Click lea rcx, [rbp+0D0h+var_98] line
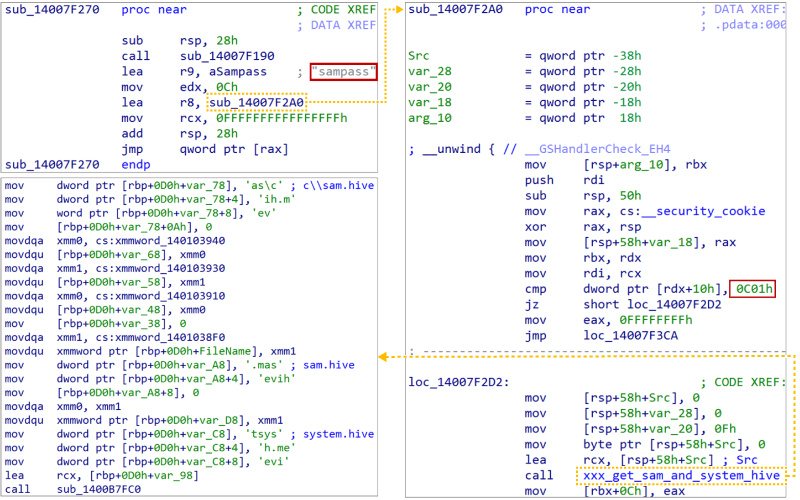800x500 pixels. tap(102, 476)
